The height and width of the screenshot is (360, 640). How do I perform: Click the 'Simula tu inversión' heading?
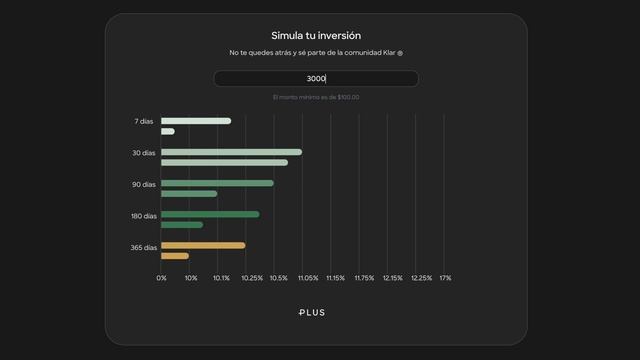(316, 36)
